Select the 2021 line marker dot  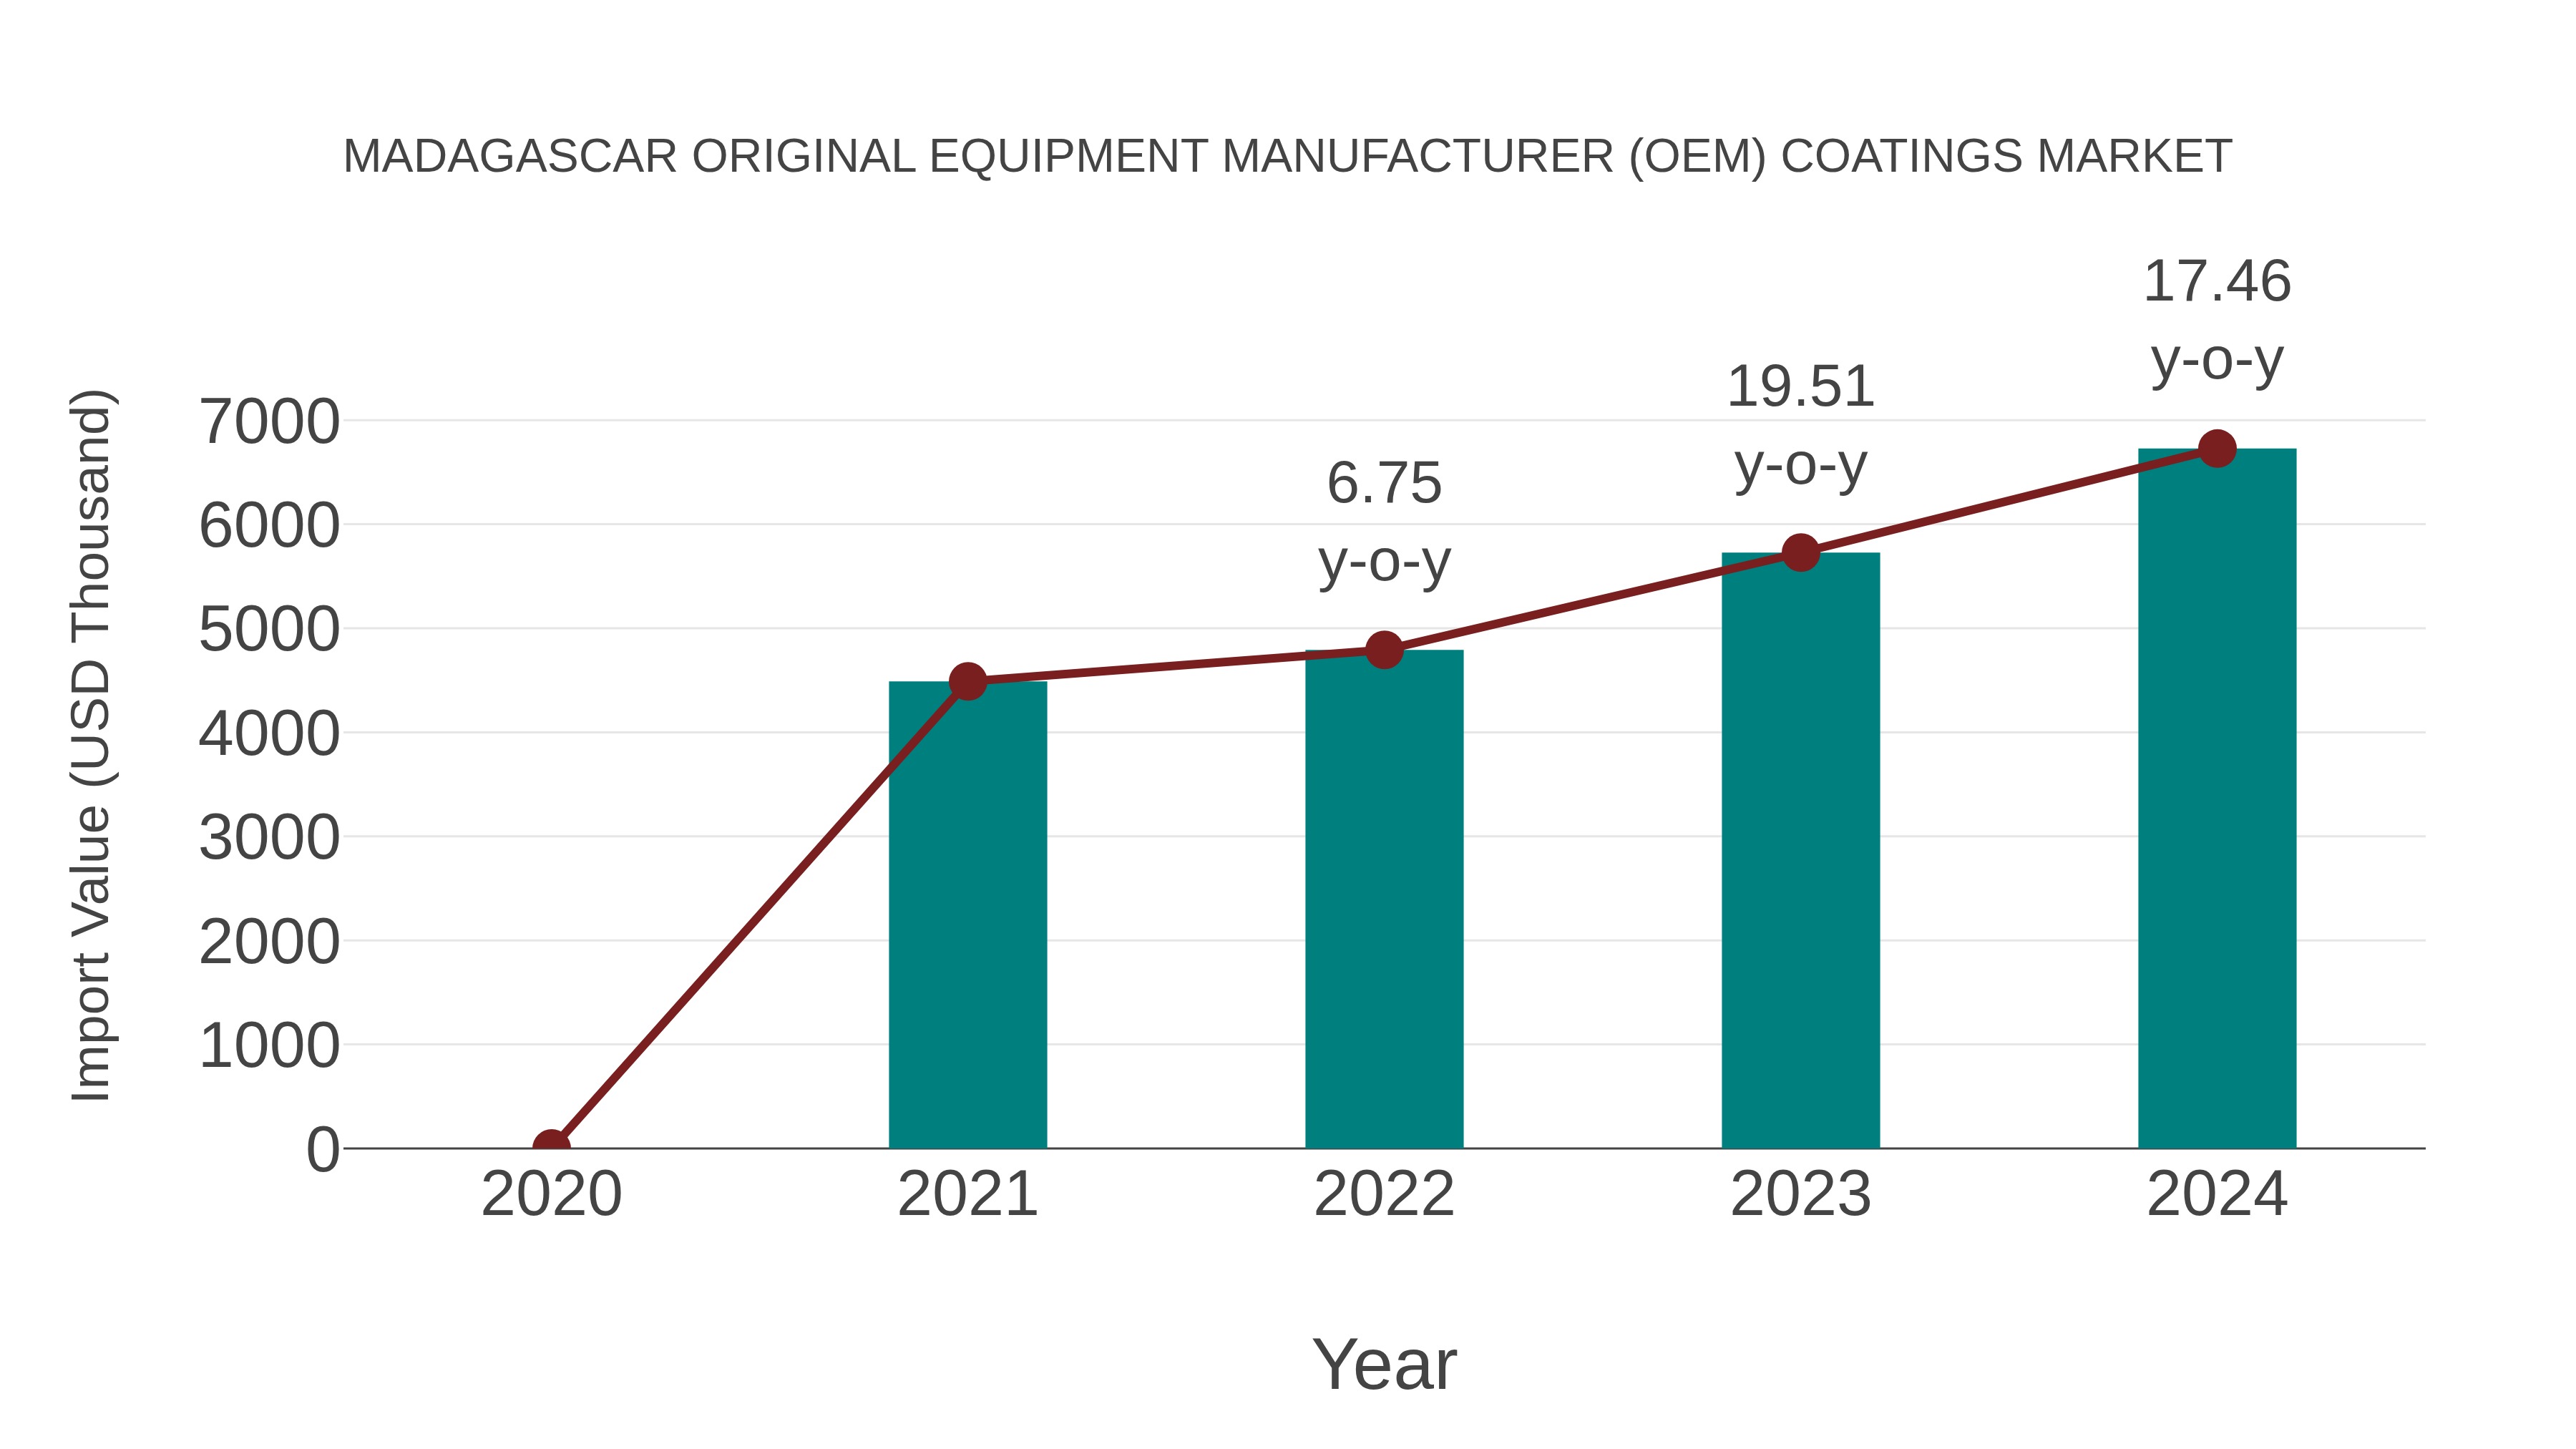click(967, 682)
